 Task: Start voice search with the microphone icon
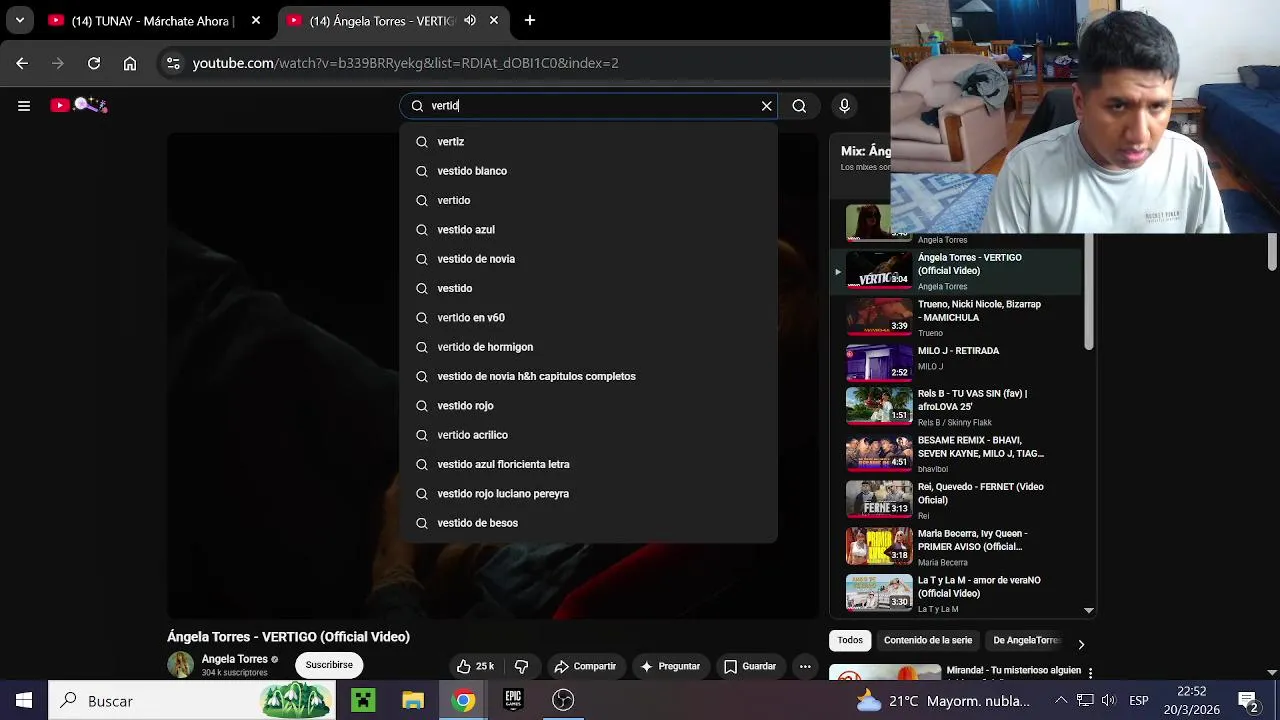[x=845, y=106]
